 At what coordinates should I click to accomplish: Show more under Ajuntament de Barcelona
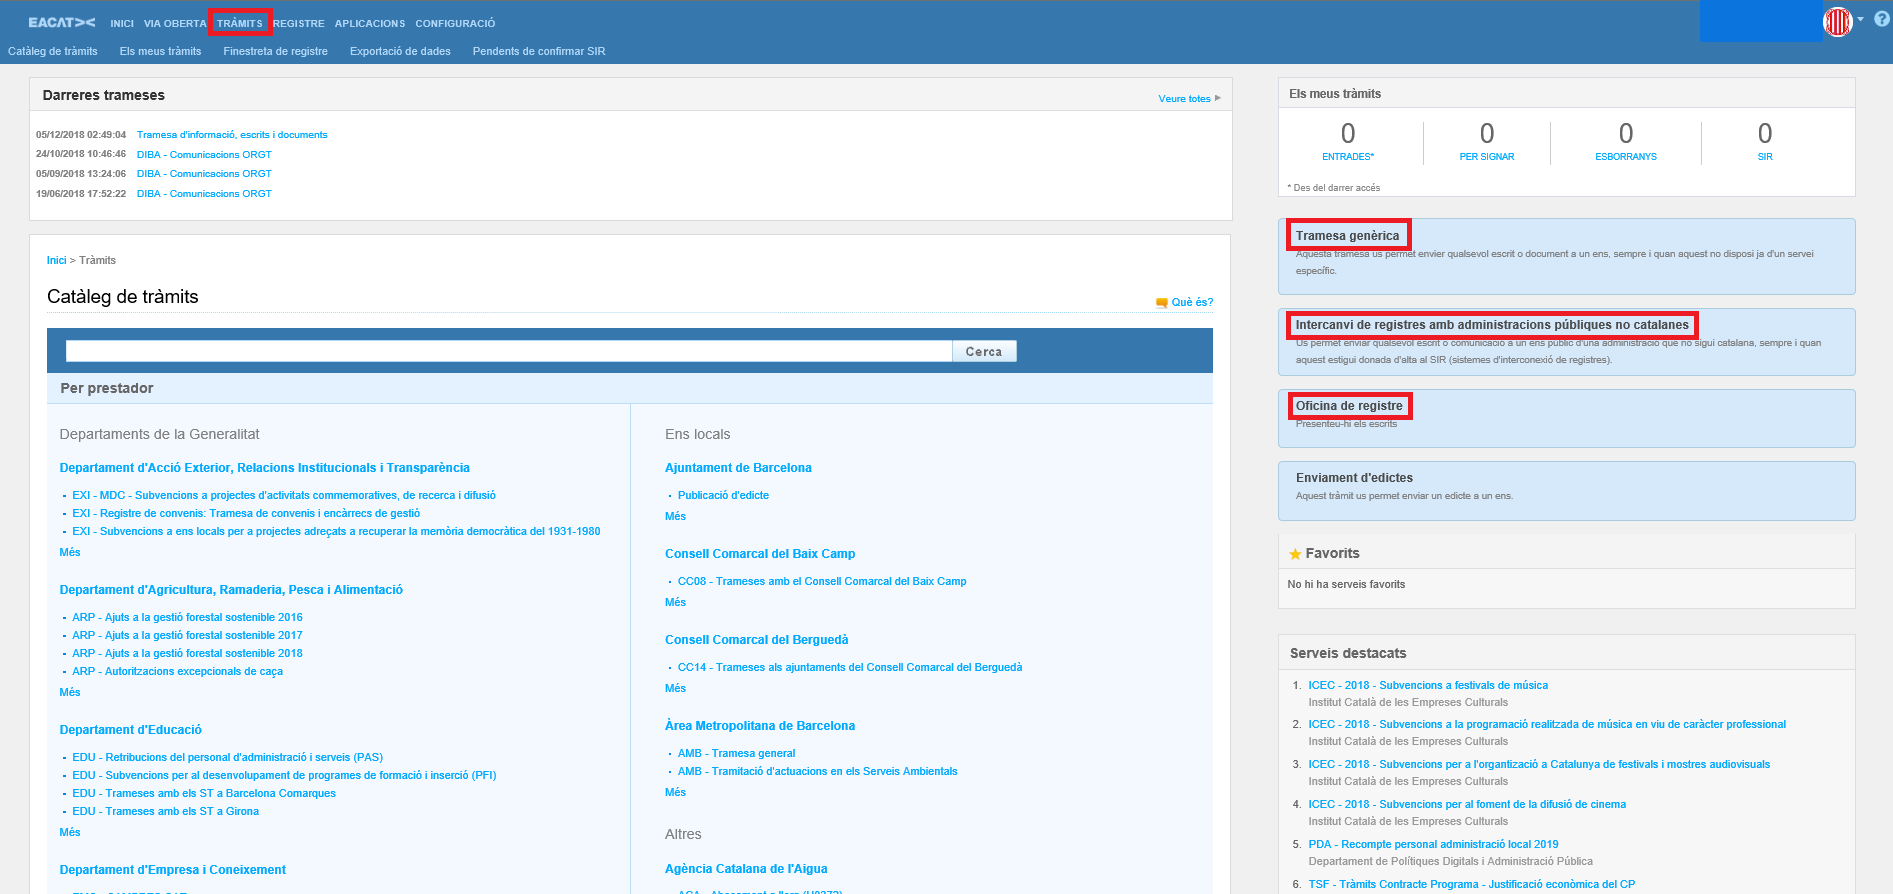coord(675,516)
